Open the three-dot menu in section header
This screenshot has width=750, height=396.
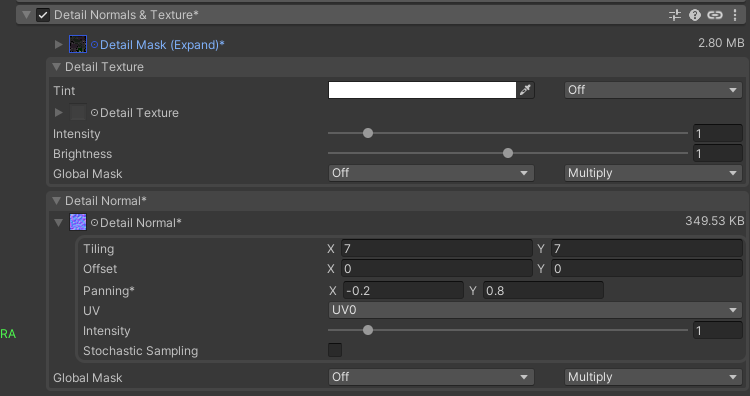735,15
